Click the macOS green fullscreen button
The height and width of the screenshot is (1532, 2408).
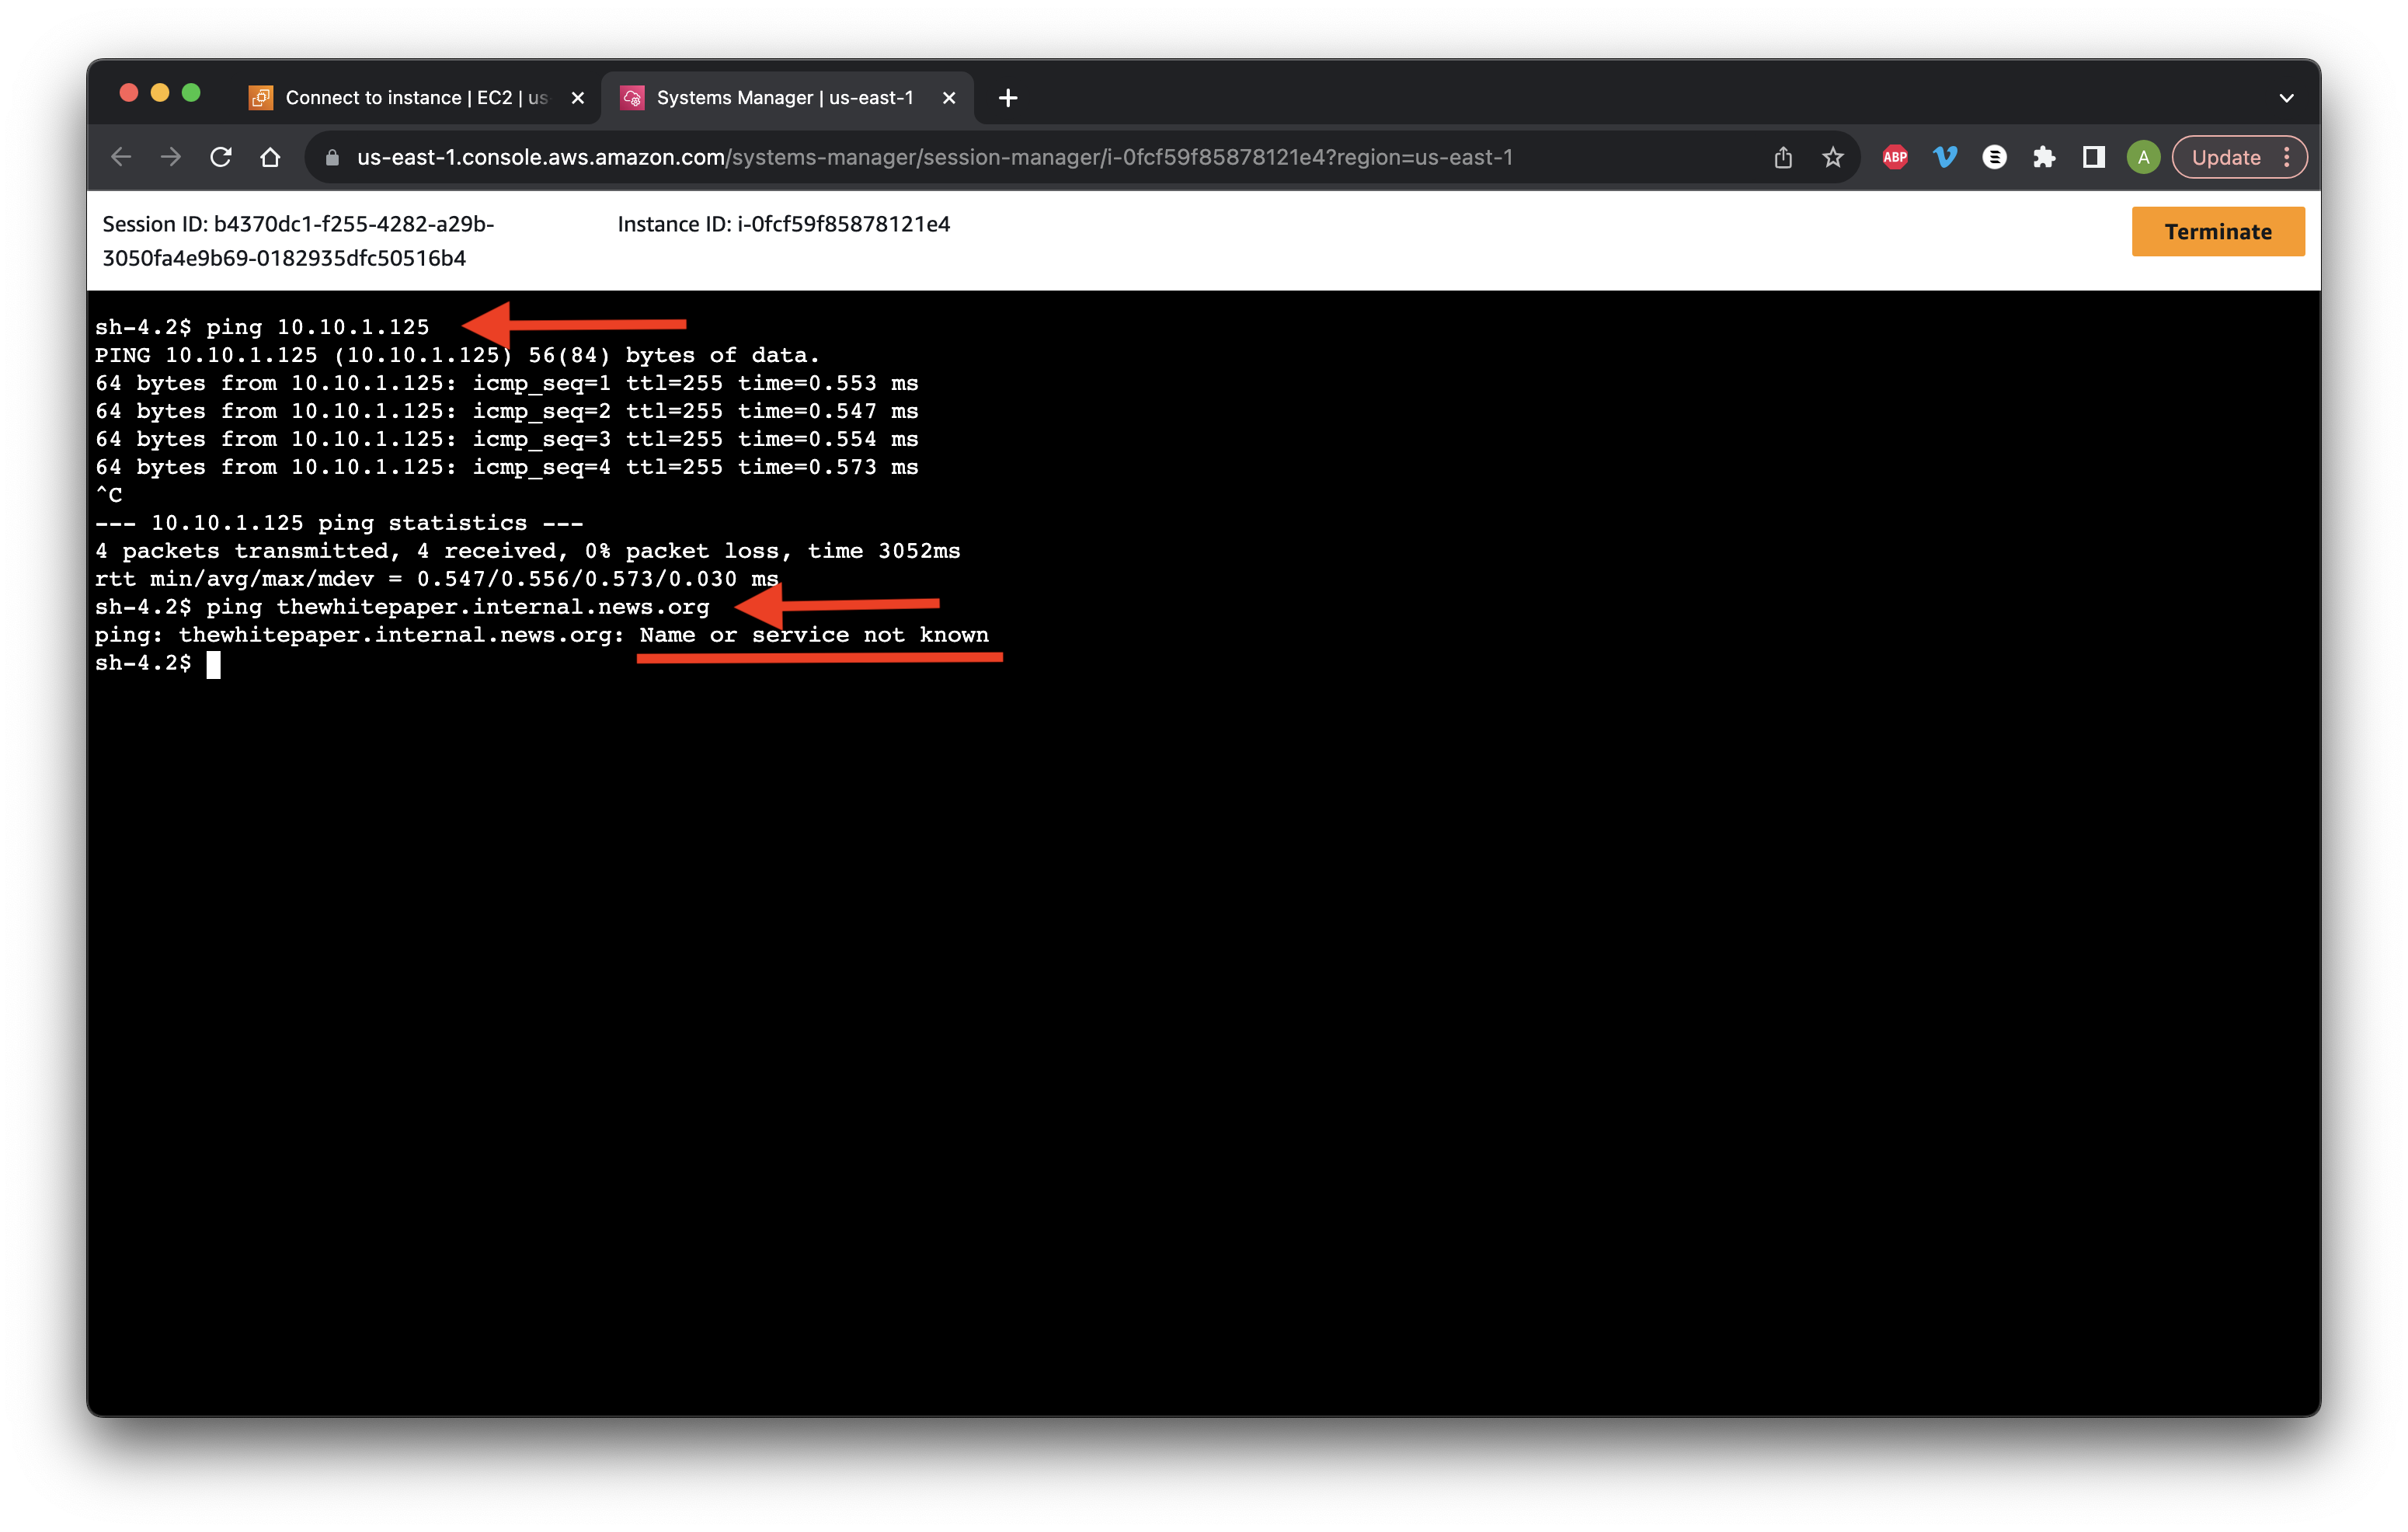pyautogui.click(x=191, y=93)
